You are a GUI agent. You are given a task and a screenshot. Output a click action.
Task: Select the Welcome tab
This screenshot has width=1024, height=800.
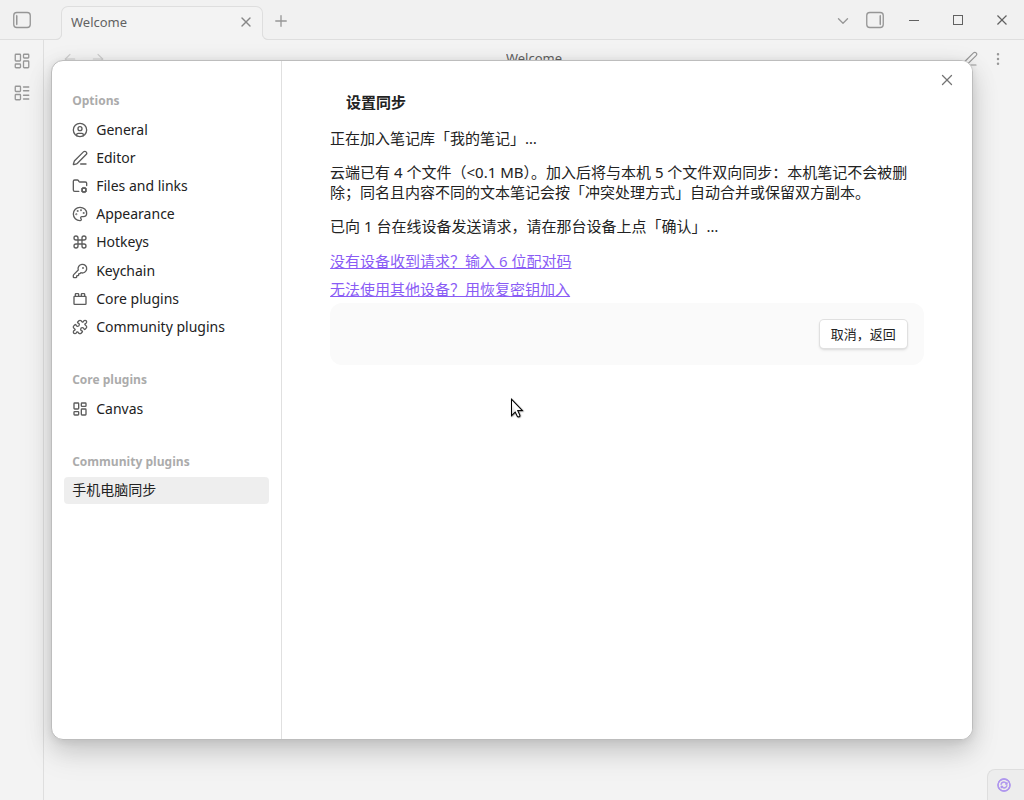point(162,22)
